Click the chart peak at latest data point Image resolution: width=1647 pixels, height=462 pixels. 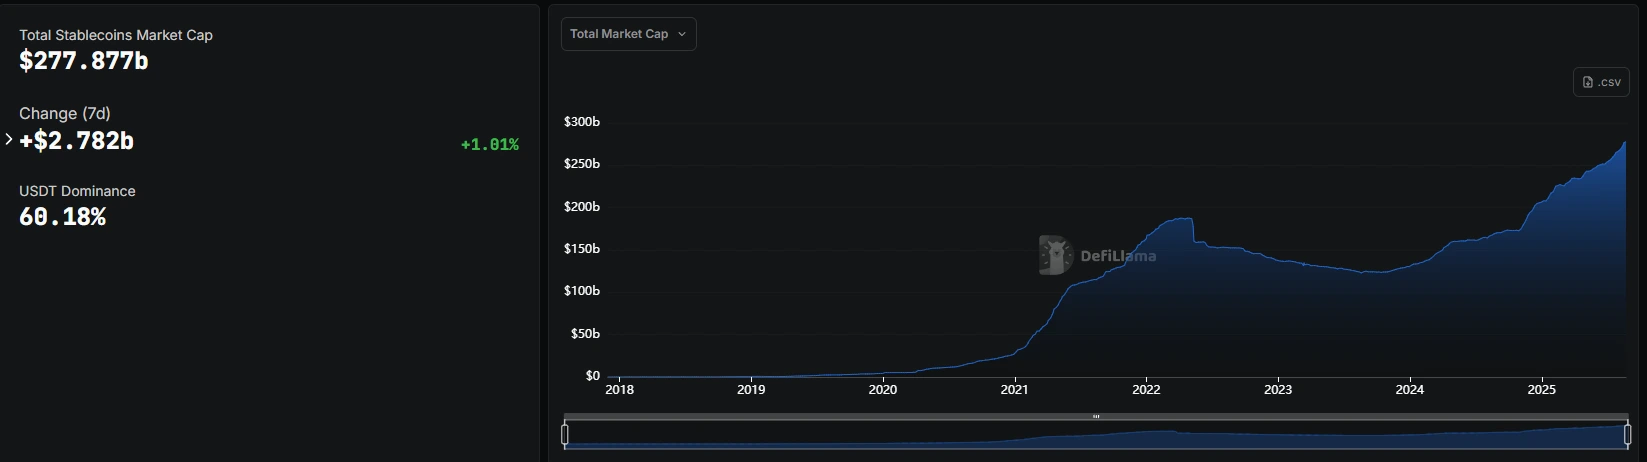click(x=1625, y=142)
